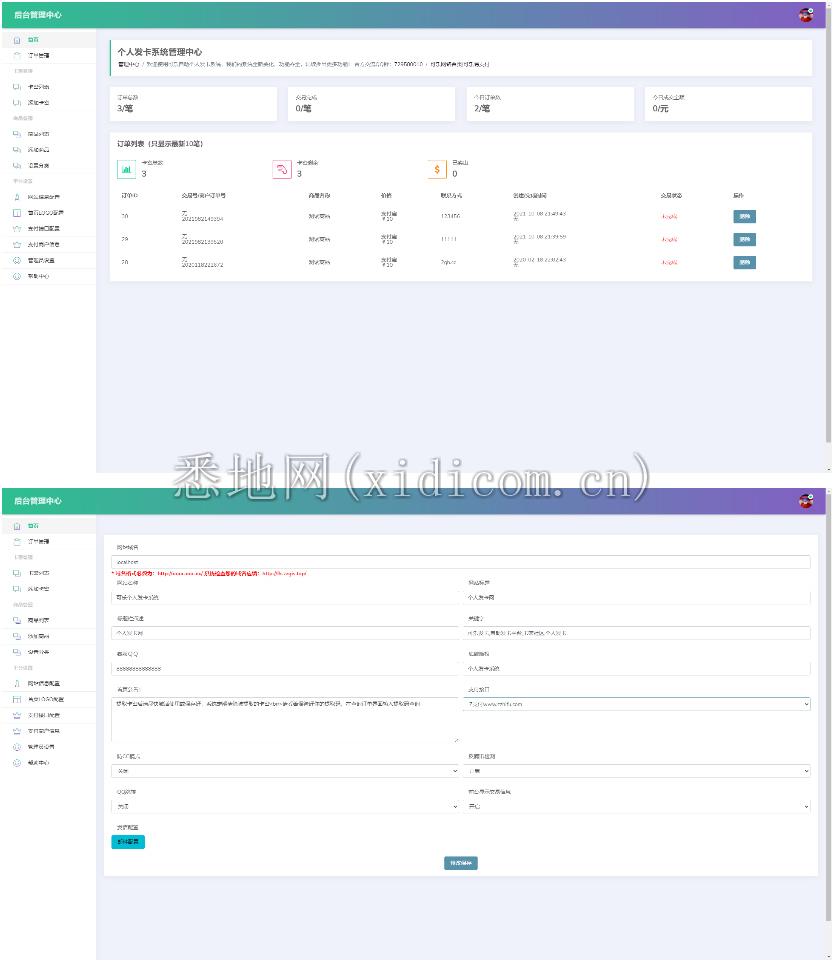The width and height of the screenshot is (834, 969).
Task: Click the home icon in the settings page sidebar
Action: [x=17, y=526]
